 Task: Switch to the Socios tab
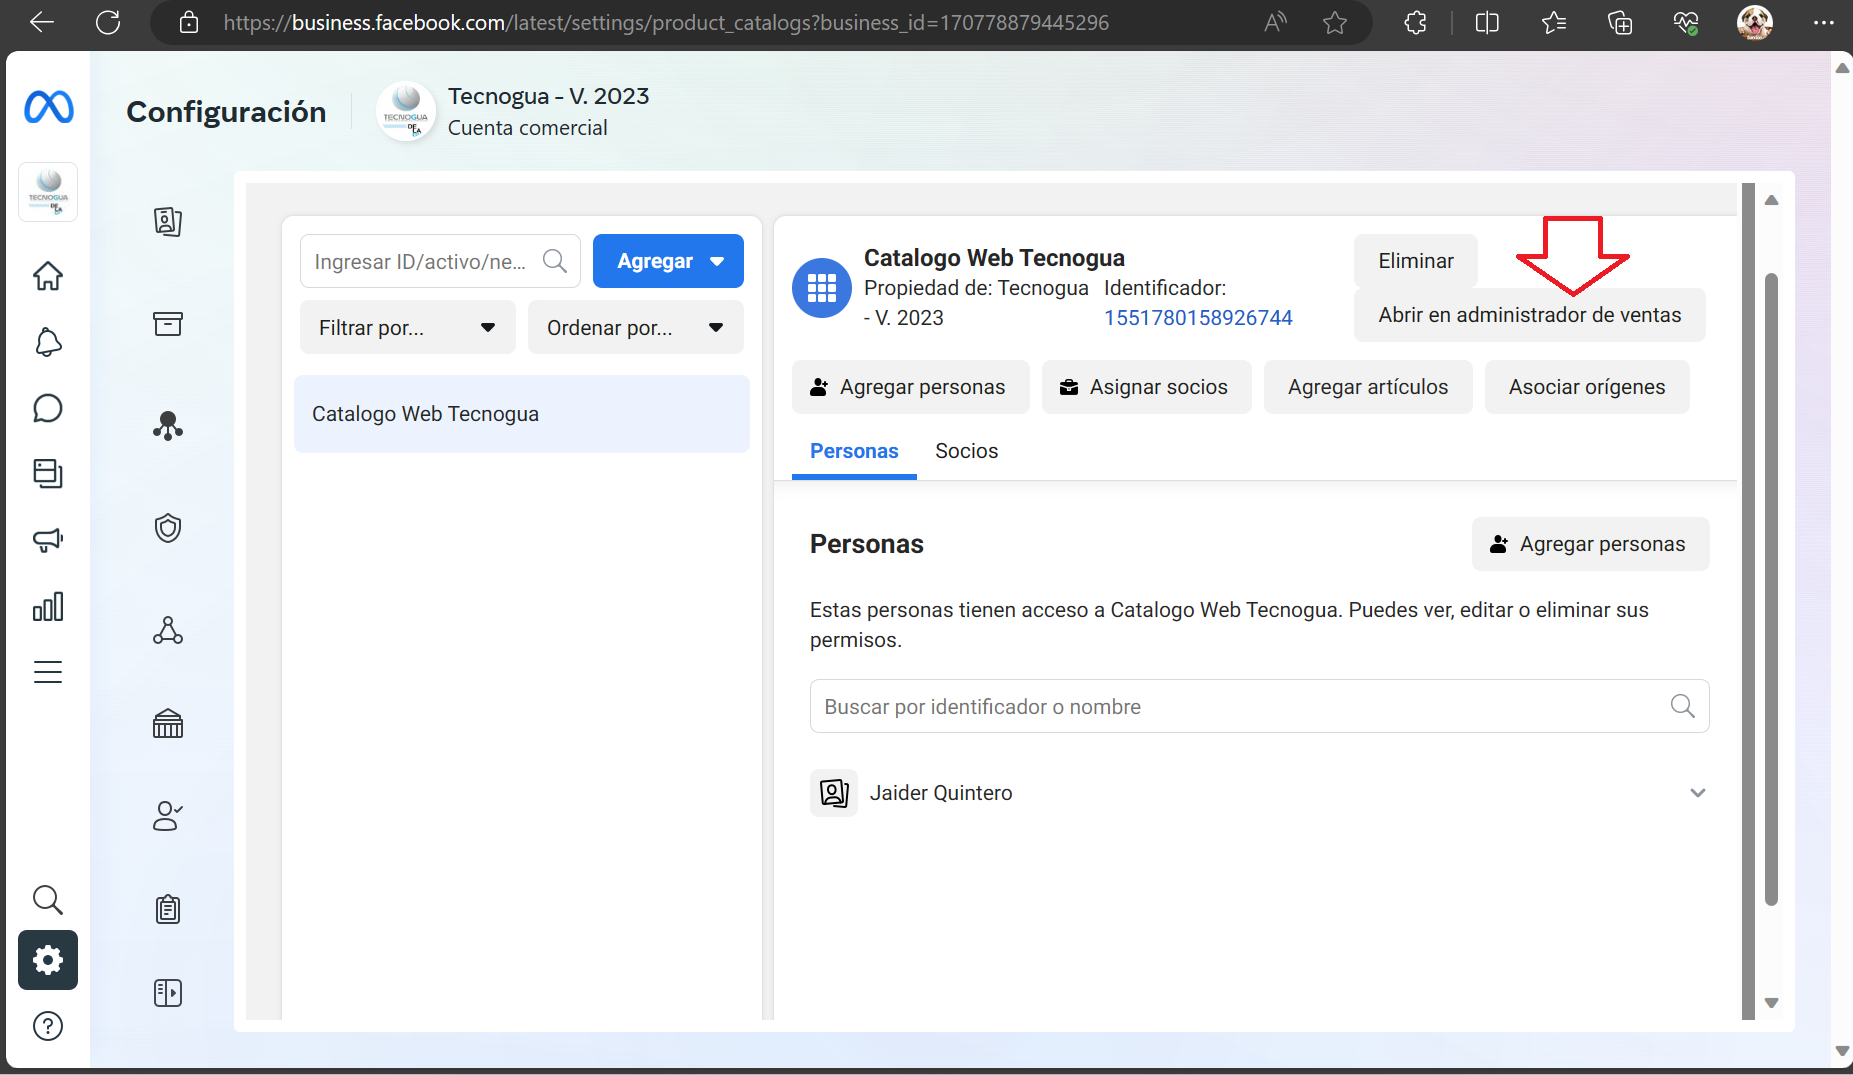click(967, 451)
